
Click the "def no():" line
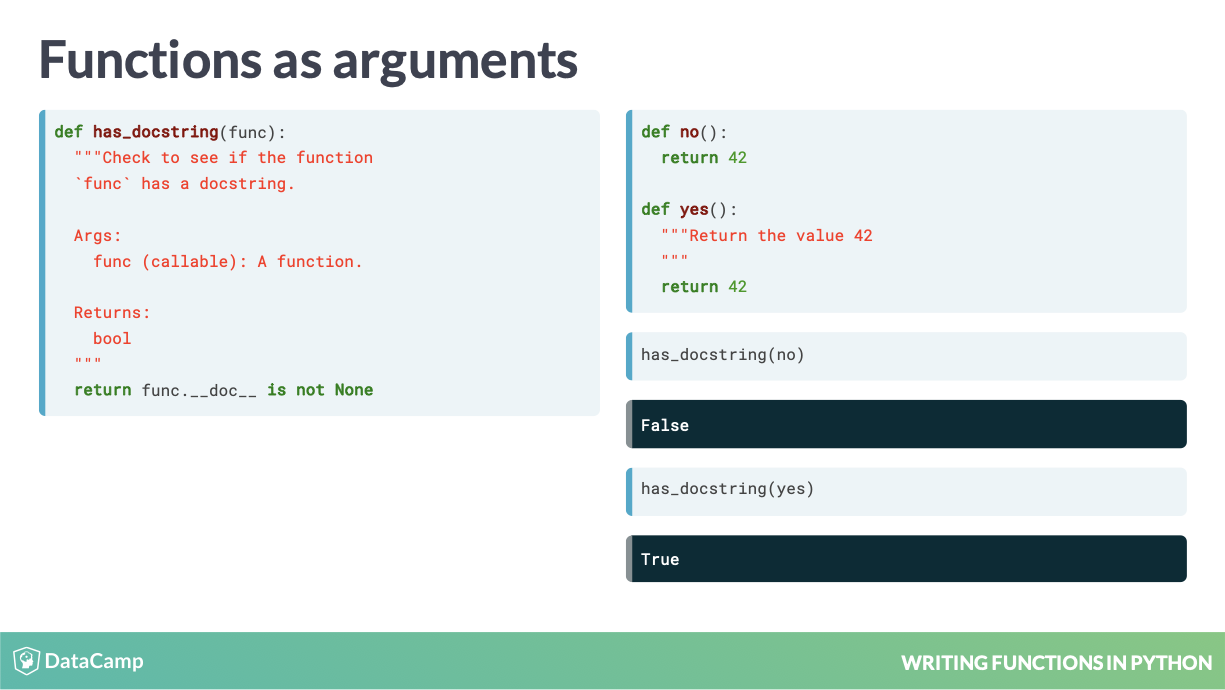click(x=685, y=132)
